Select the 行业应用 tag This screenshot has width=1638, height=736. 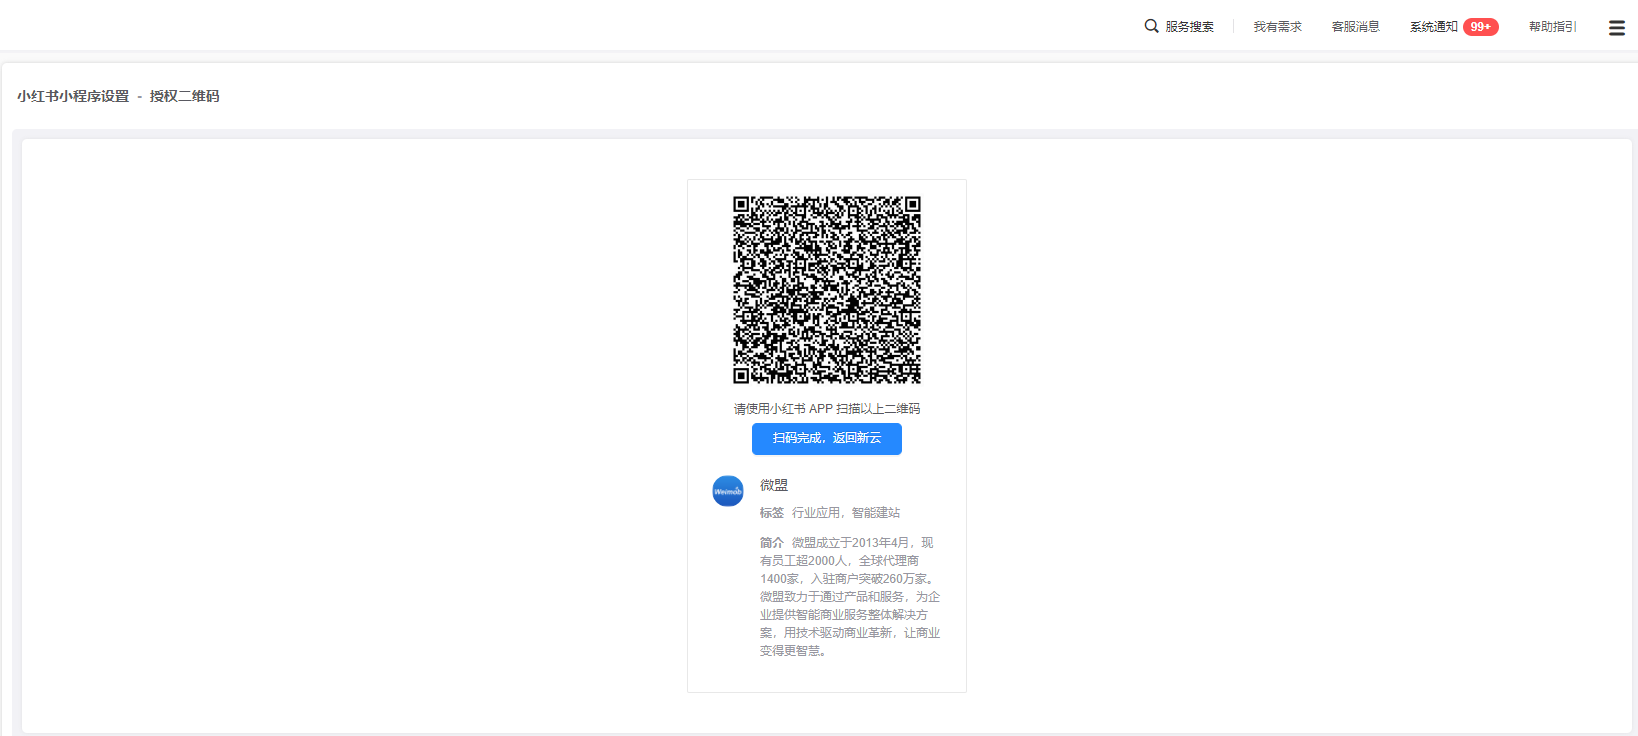[x=815, y=513]
